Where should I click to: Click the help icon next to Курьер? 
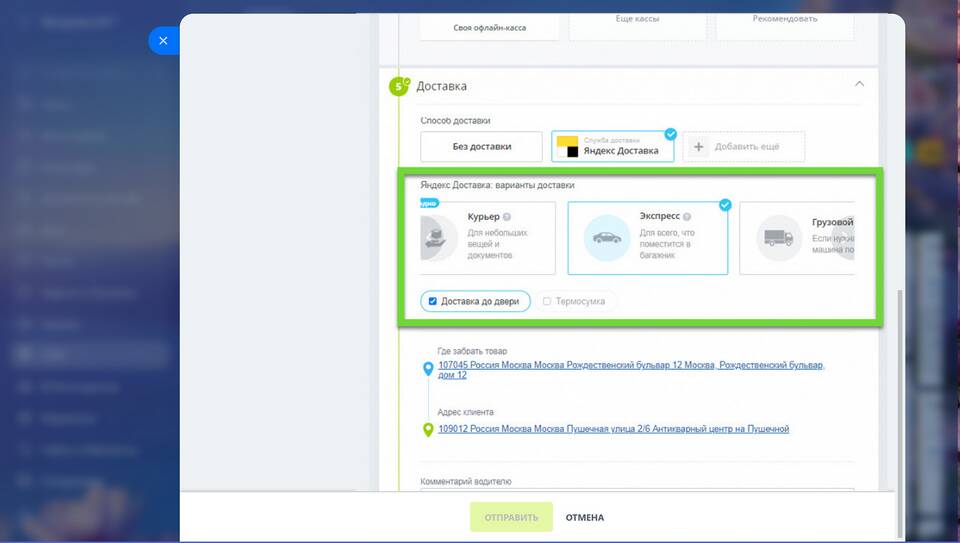(507, 217)
